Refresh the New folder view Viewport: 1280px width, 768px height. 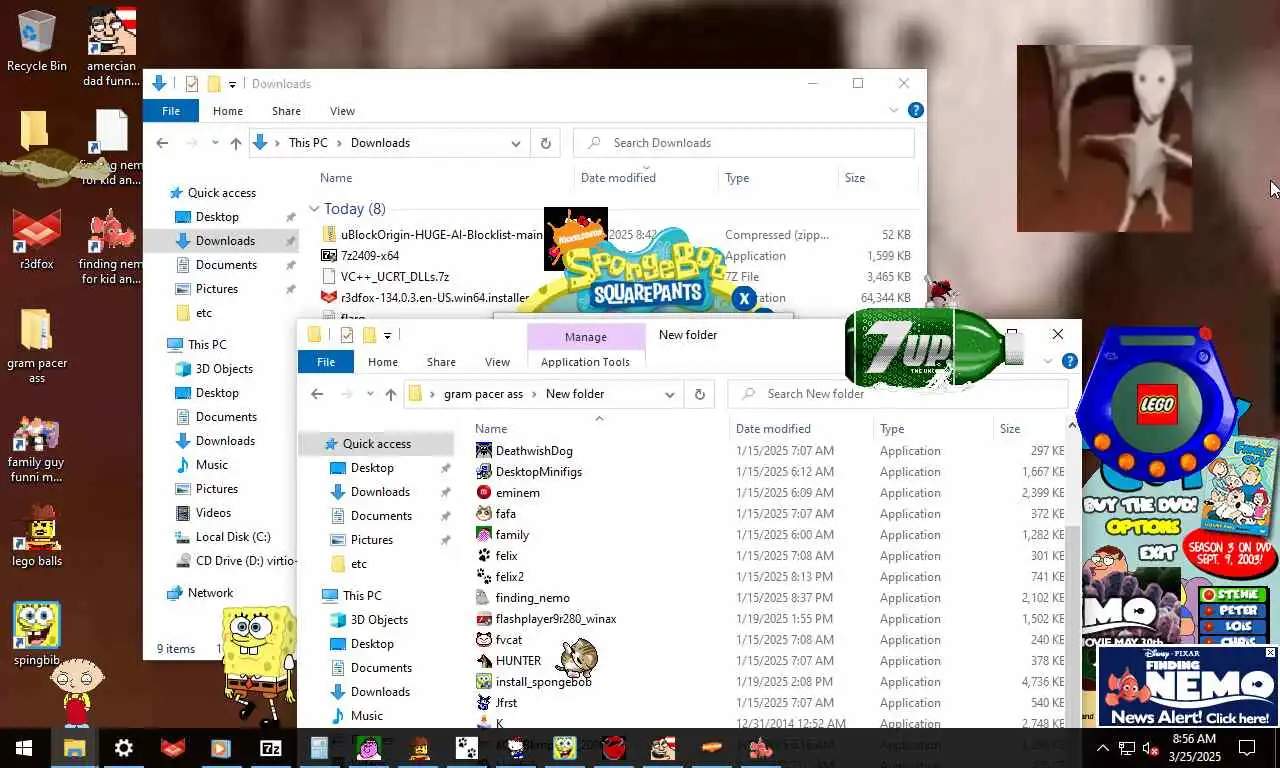(x=700, y=394)
